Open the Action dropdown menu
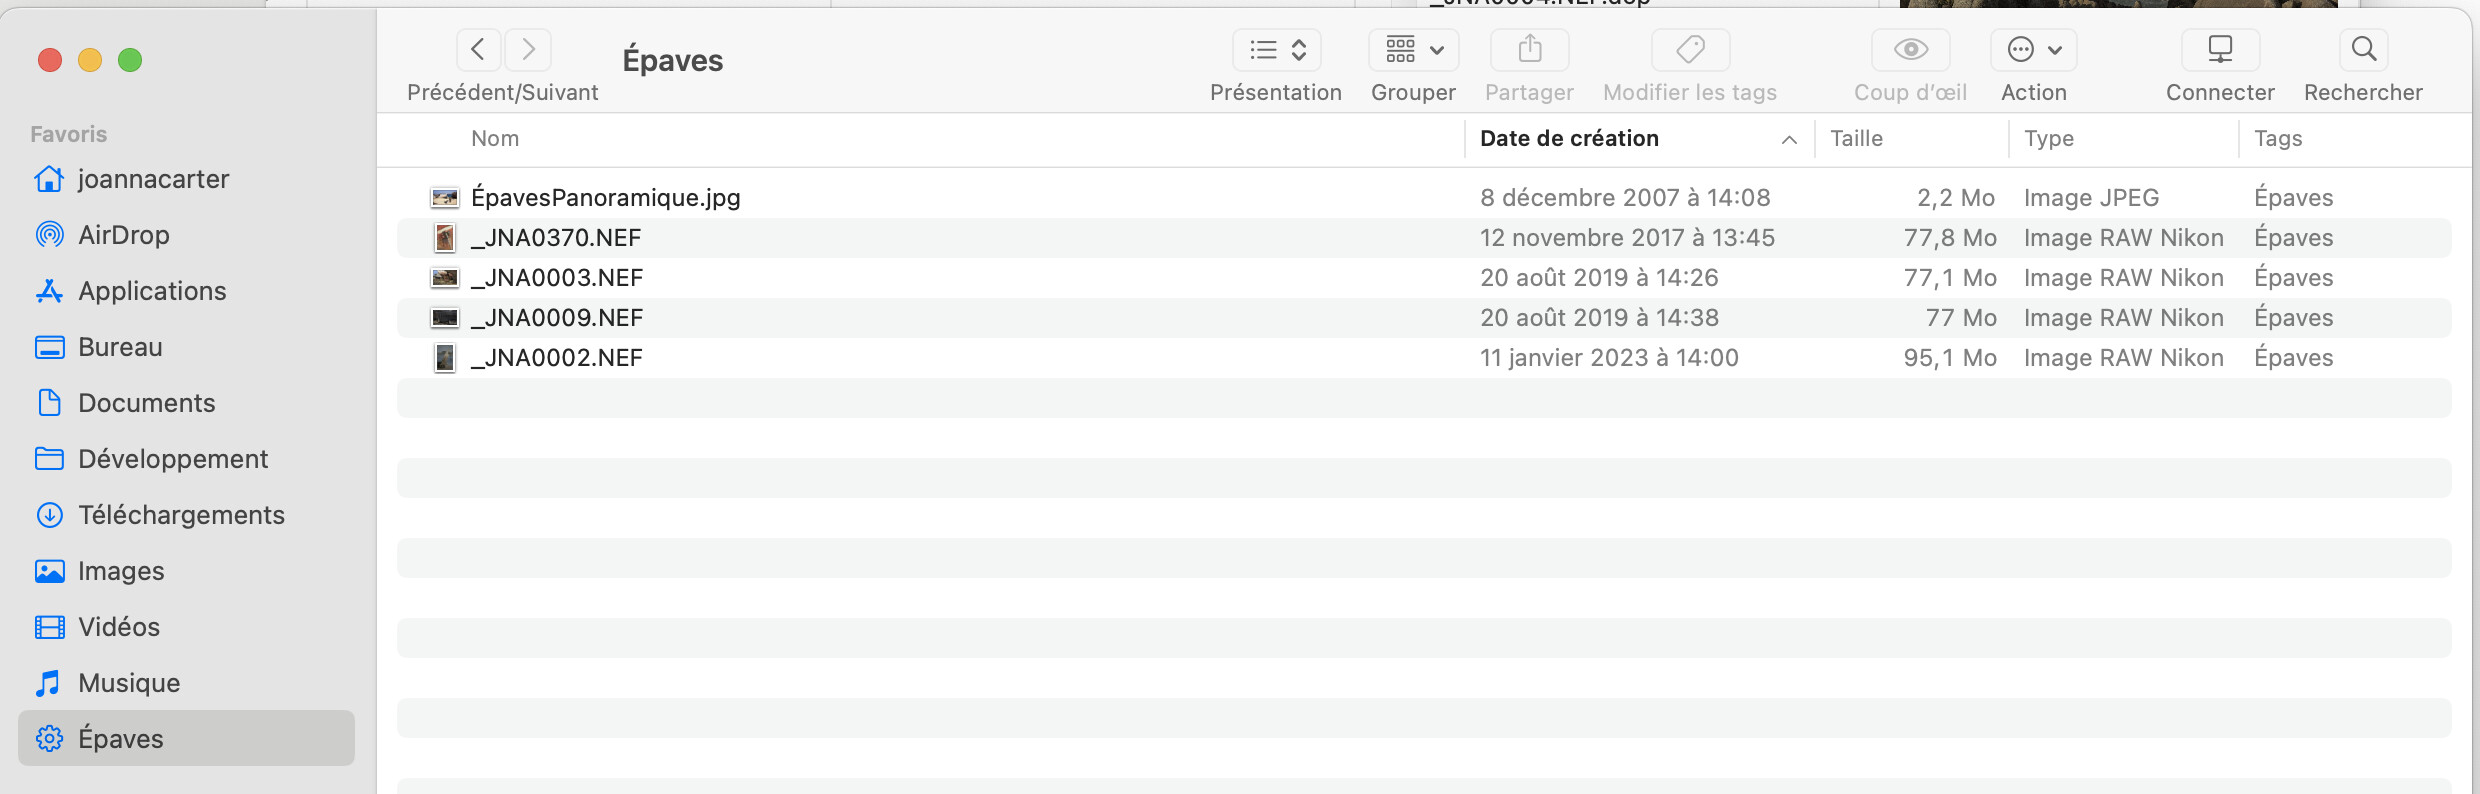Screen dimensions: 2480x794 [2033, 50]
